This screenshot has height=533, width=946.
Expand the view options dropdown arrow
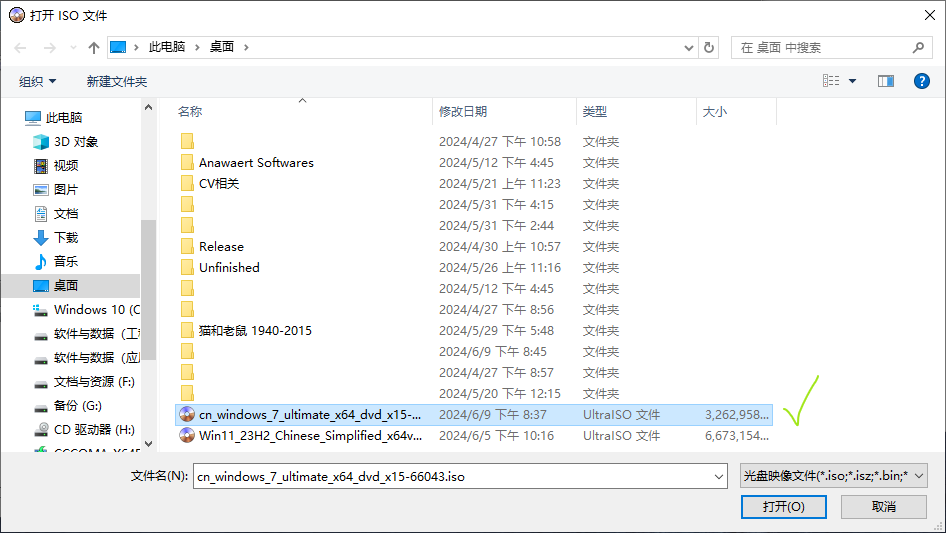click(x=853, y=81)
